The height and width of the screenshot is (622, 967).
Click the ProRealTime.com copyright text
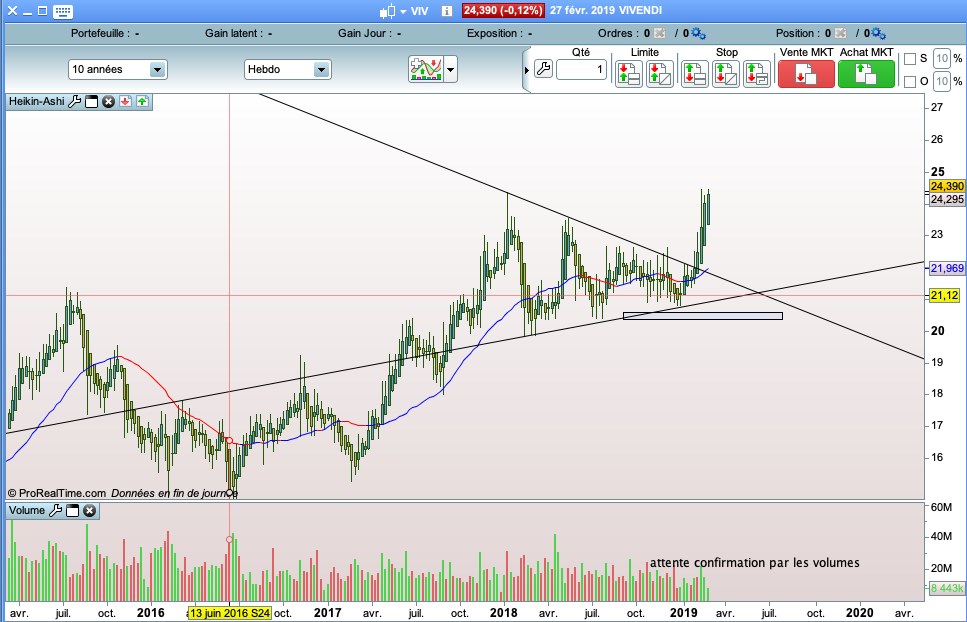[57, 493]
